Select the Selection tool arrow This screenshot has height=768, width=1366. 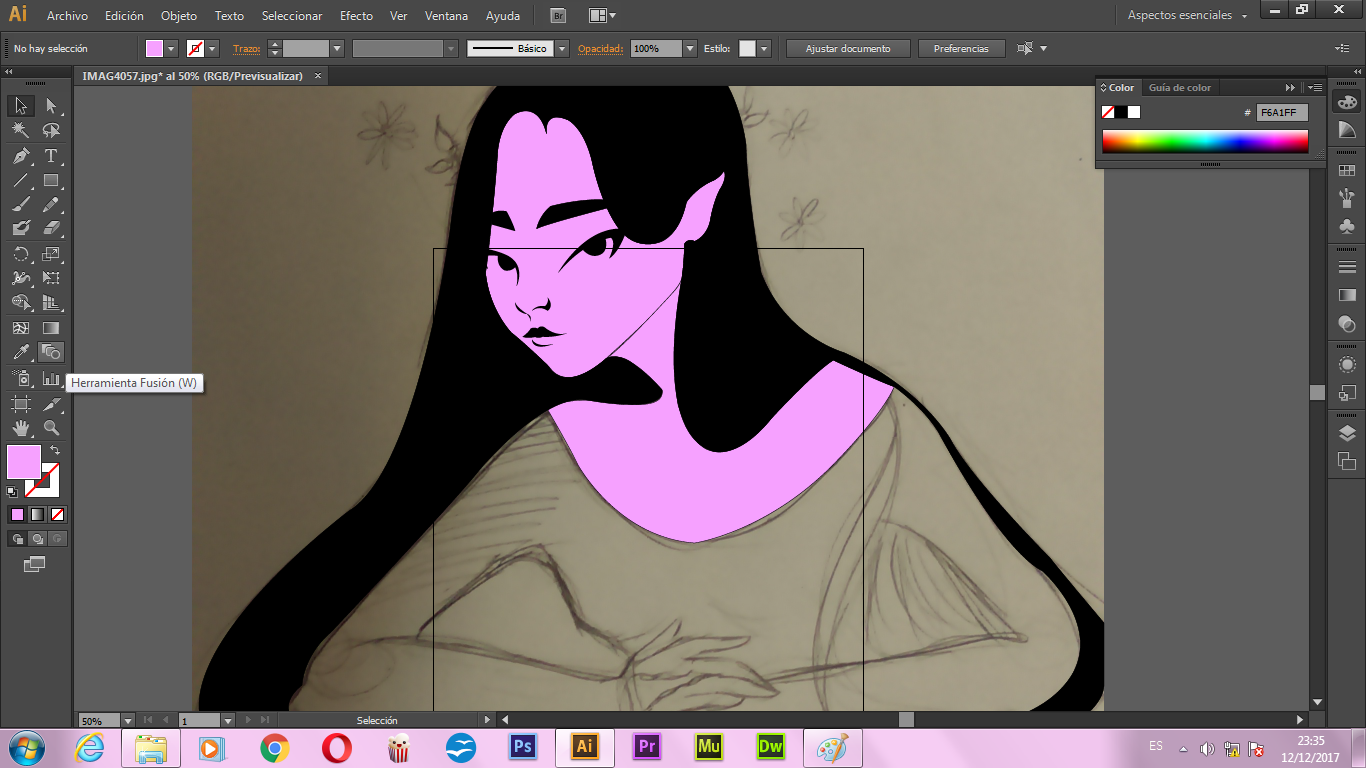pyautogui.click(x=21, y=105)
